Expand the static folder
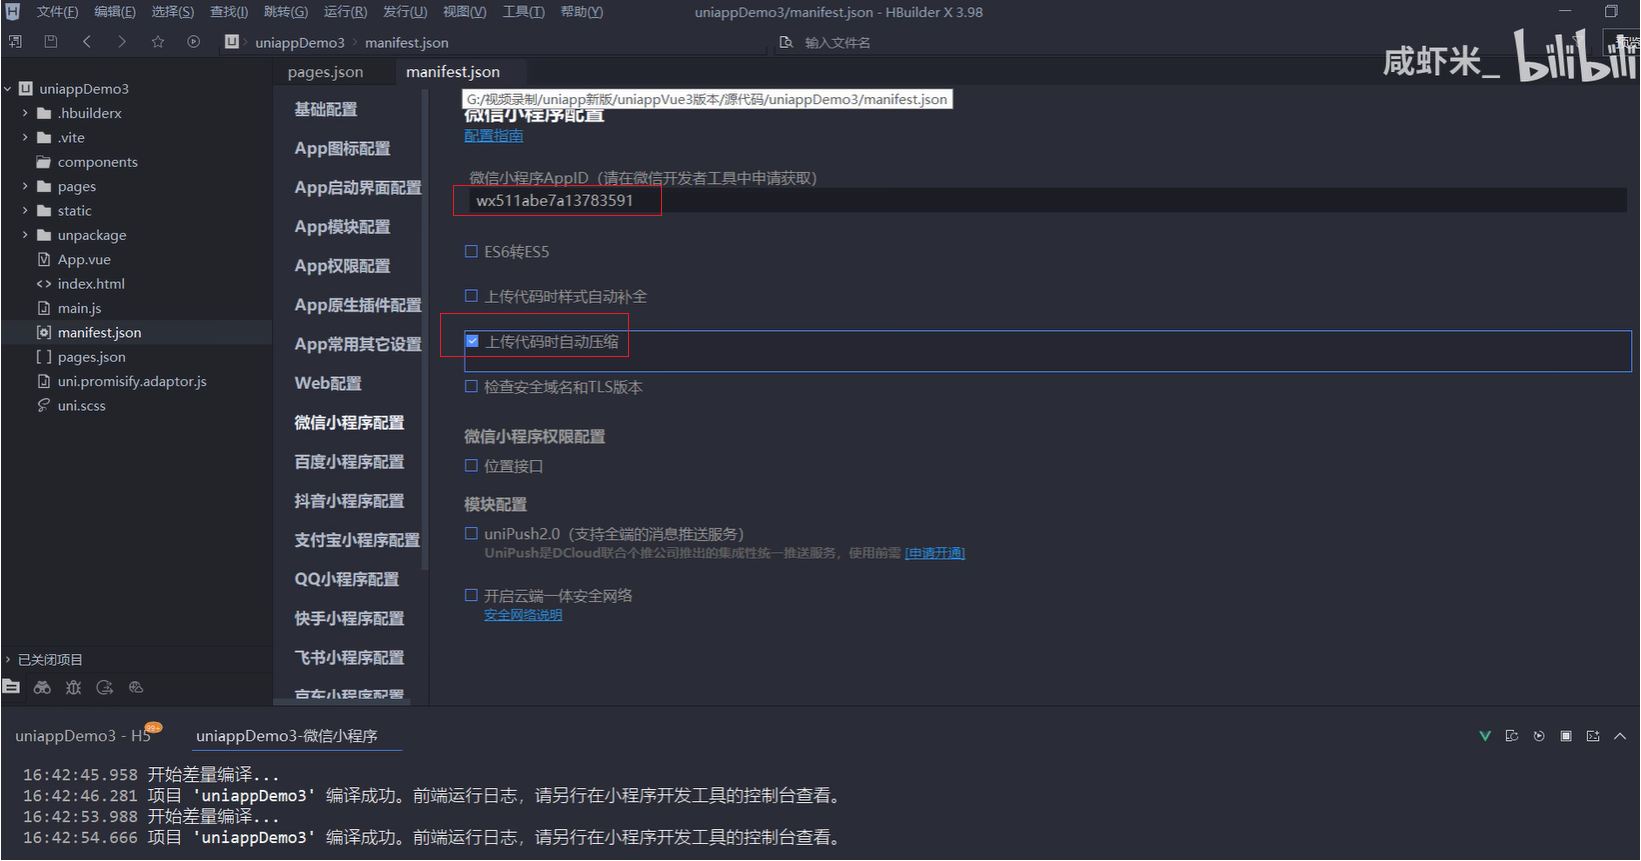Image resolution: width=1641 pixels, height=861 pixels. (25, 210)
